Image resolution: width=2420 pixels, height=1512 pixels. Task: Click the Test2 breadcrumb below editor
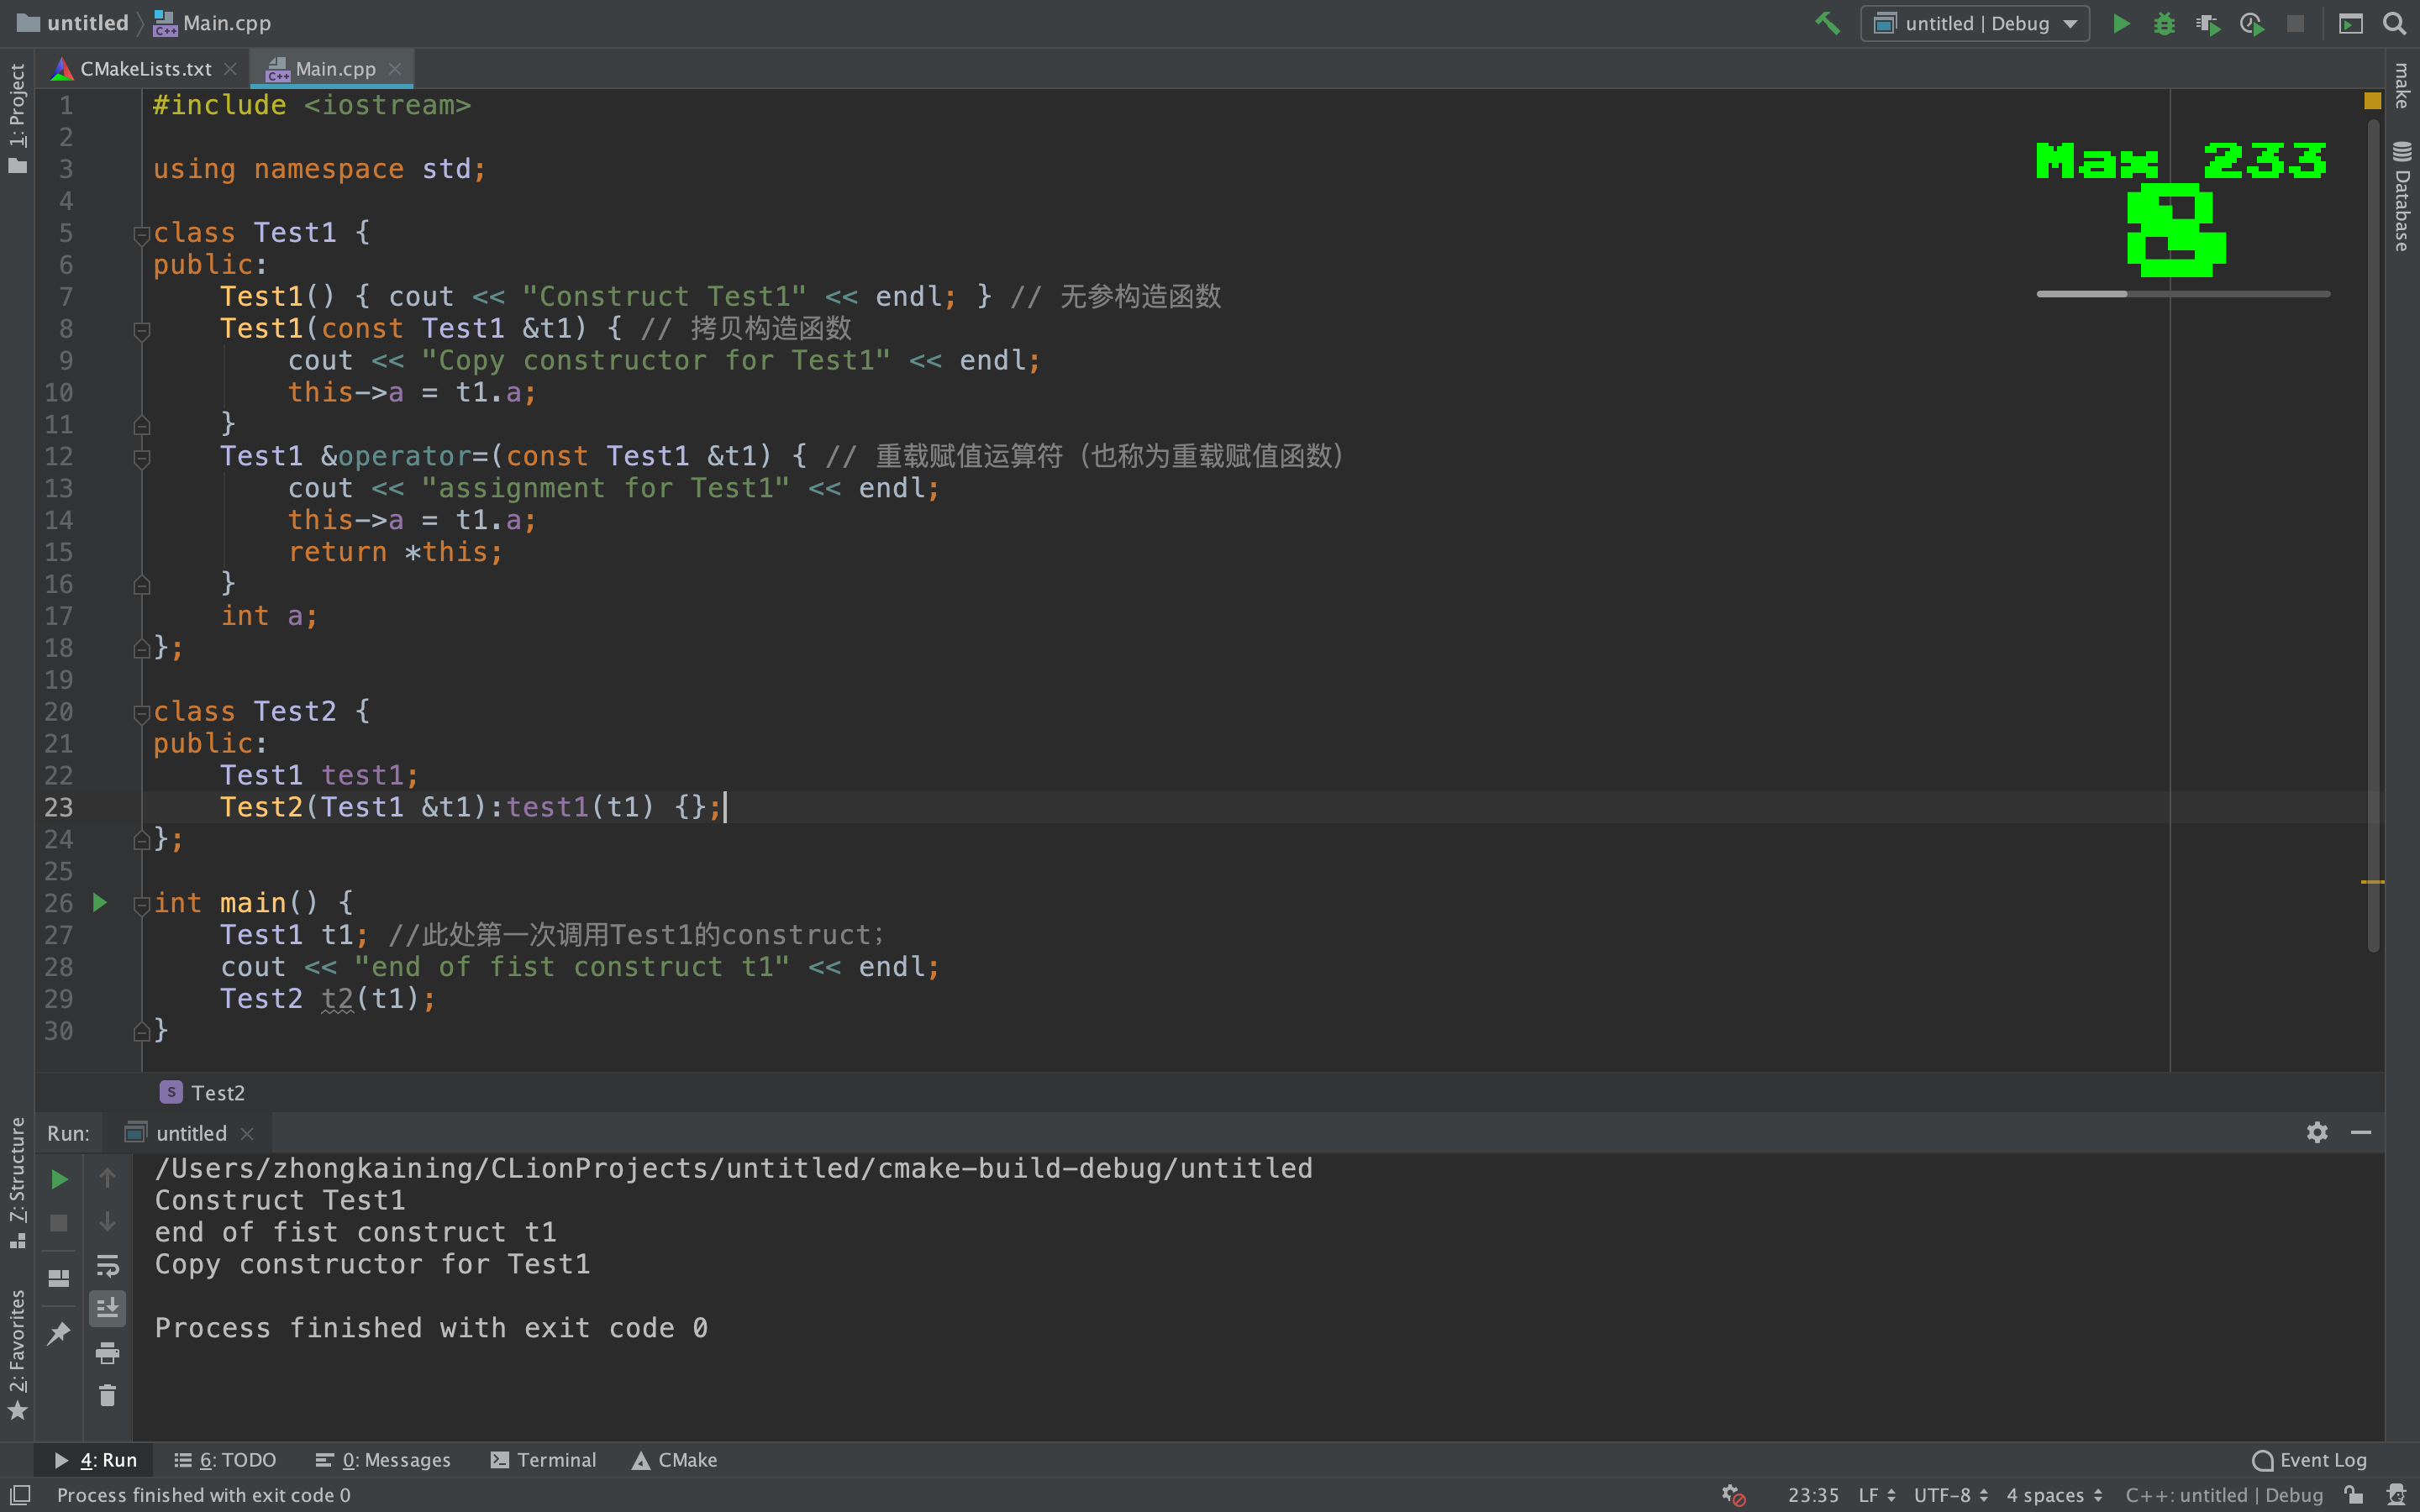point(203,1093)
